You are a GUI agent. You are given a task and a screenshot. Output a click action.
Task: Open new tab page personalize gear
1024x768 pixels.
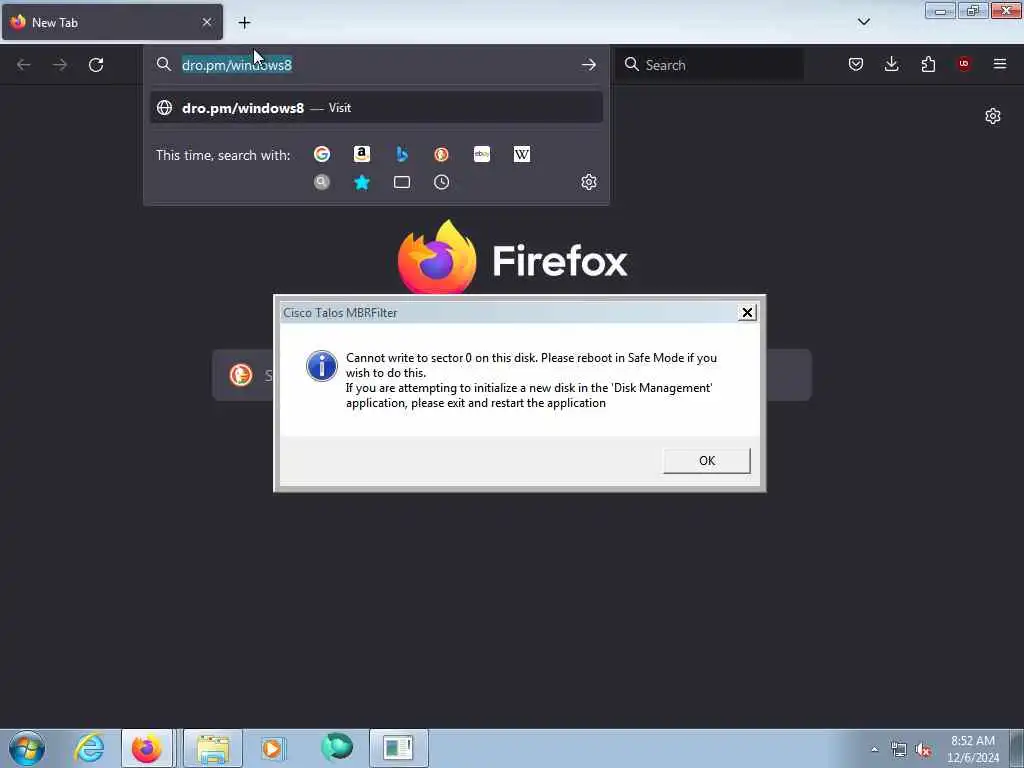(993, 116)
